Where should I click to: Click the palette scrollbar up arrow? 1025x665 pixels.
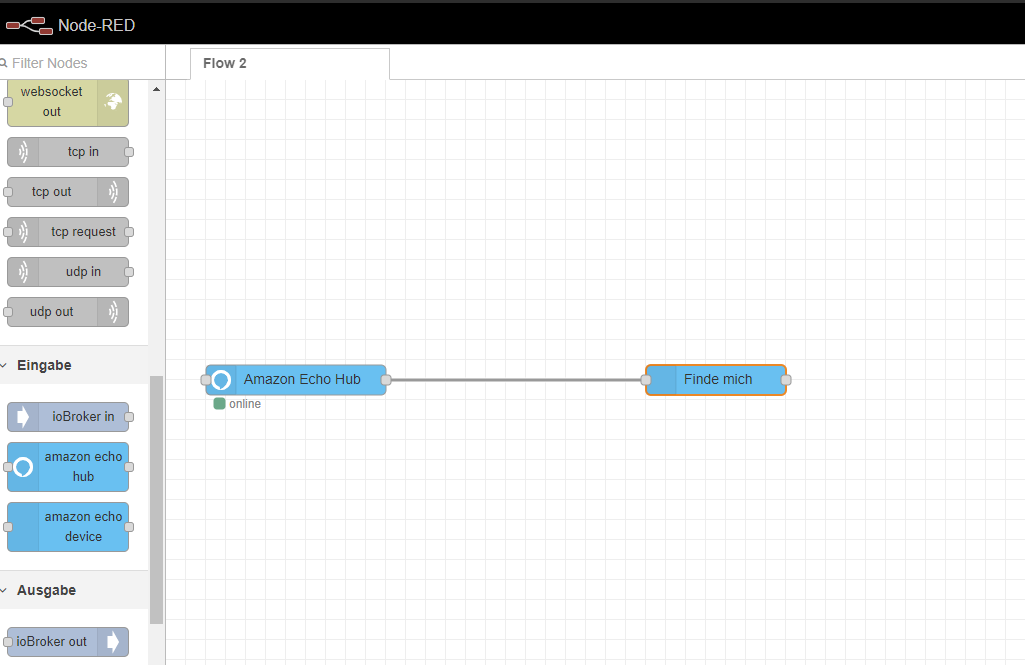pyautogui.click(x=156, y=89)
